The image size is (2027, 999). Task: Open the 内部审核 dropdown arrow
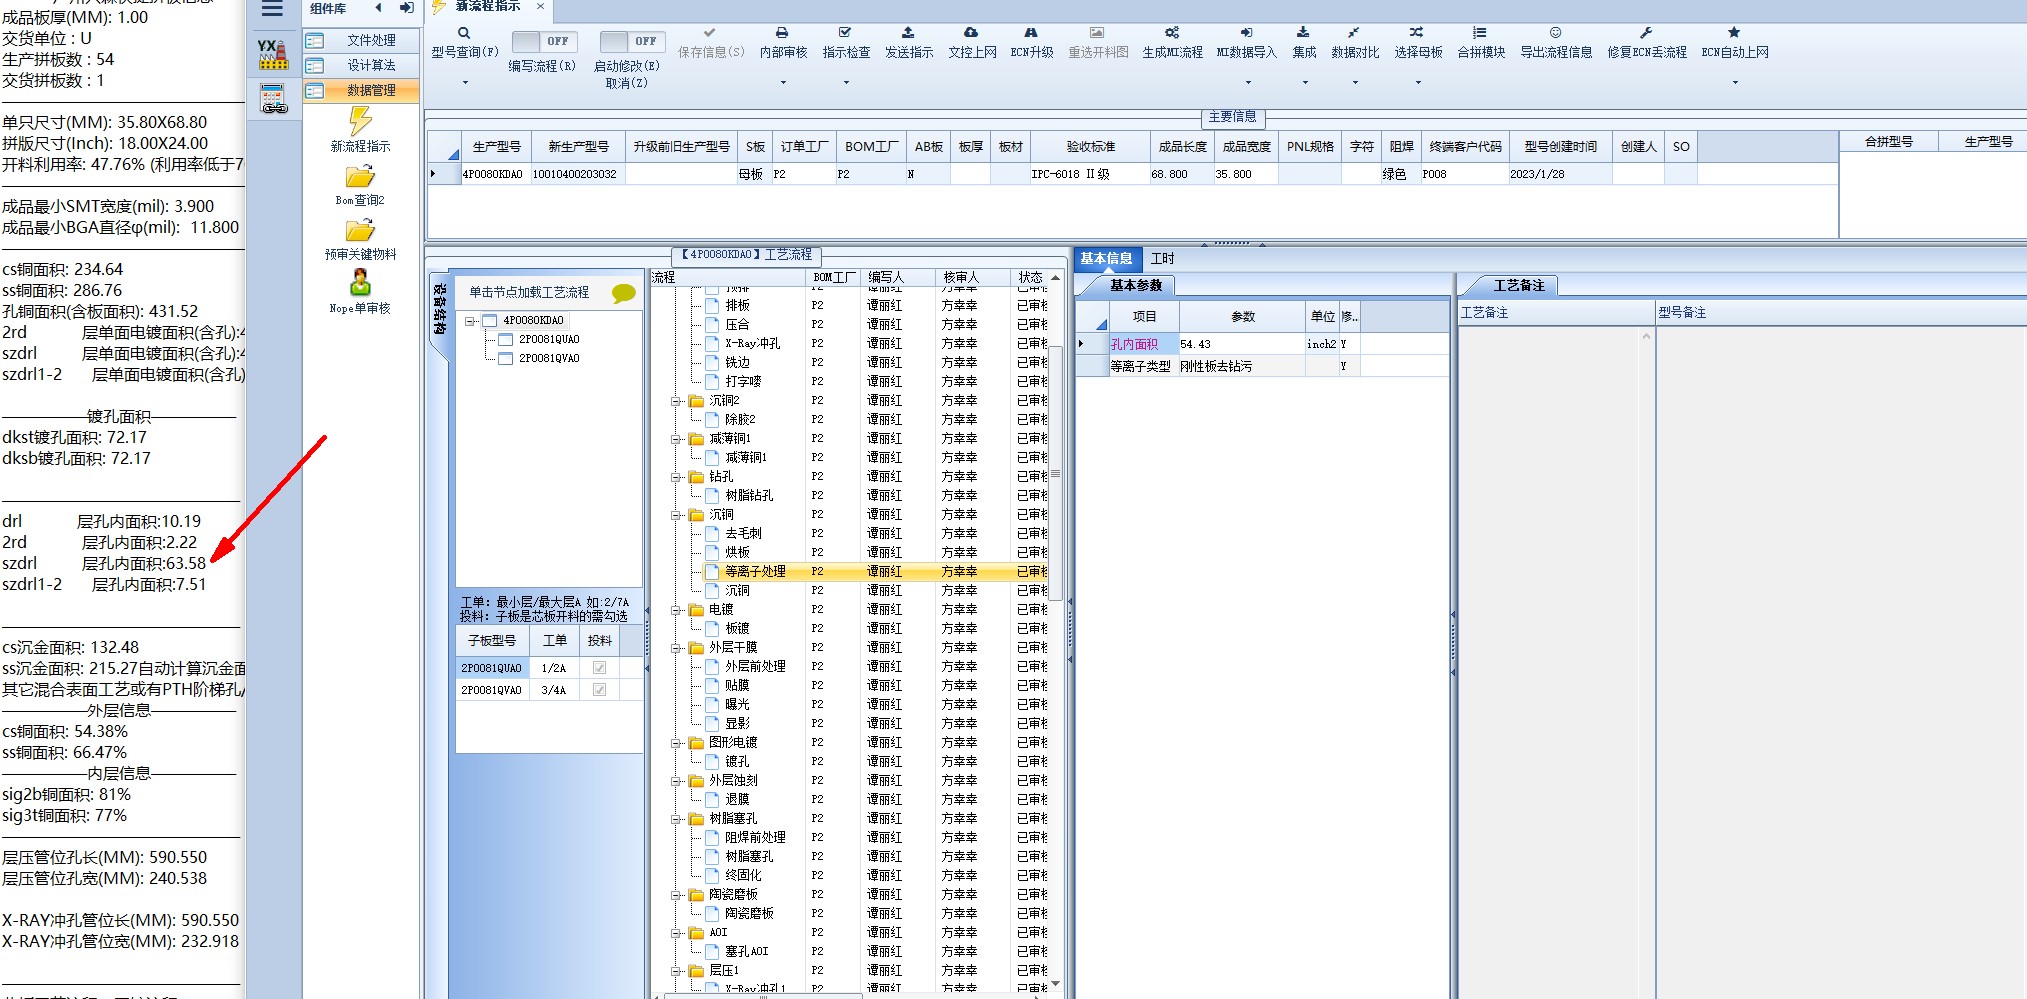point(783,83)
